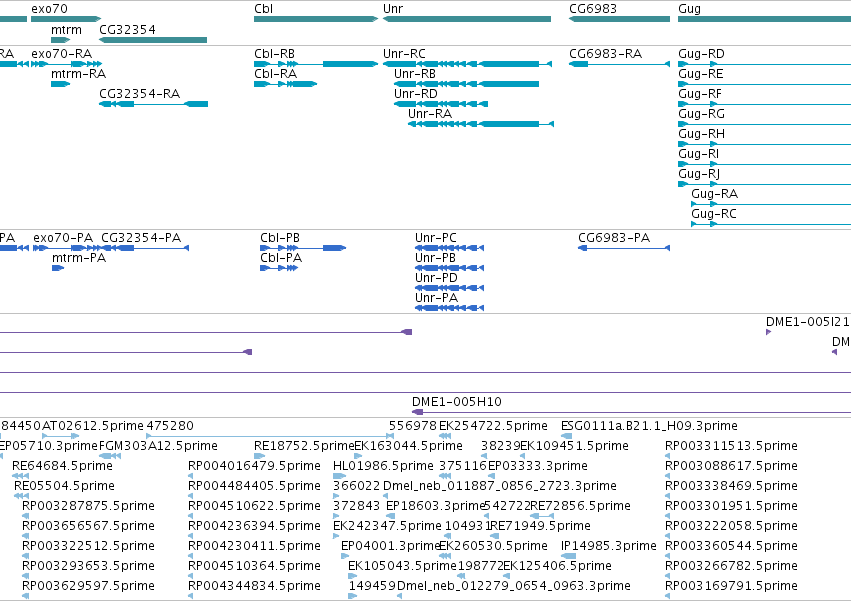The height and width of the screenshot is (601, 851).
Task: Select the Cbl gene bar
Action: 316,19
